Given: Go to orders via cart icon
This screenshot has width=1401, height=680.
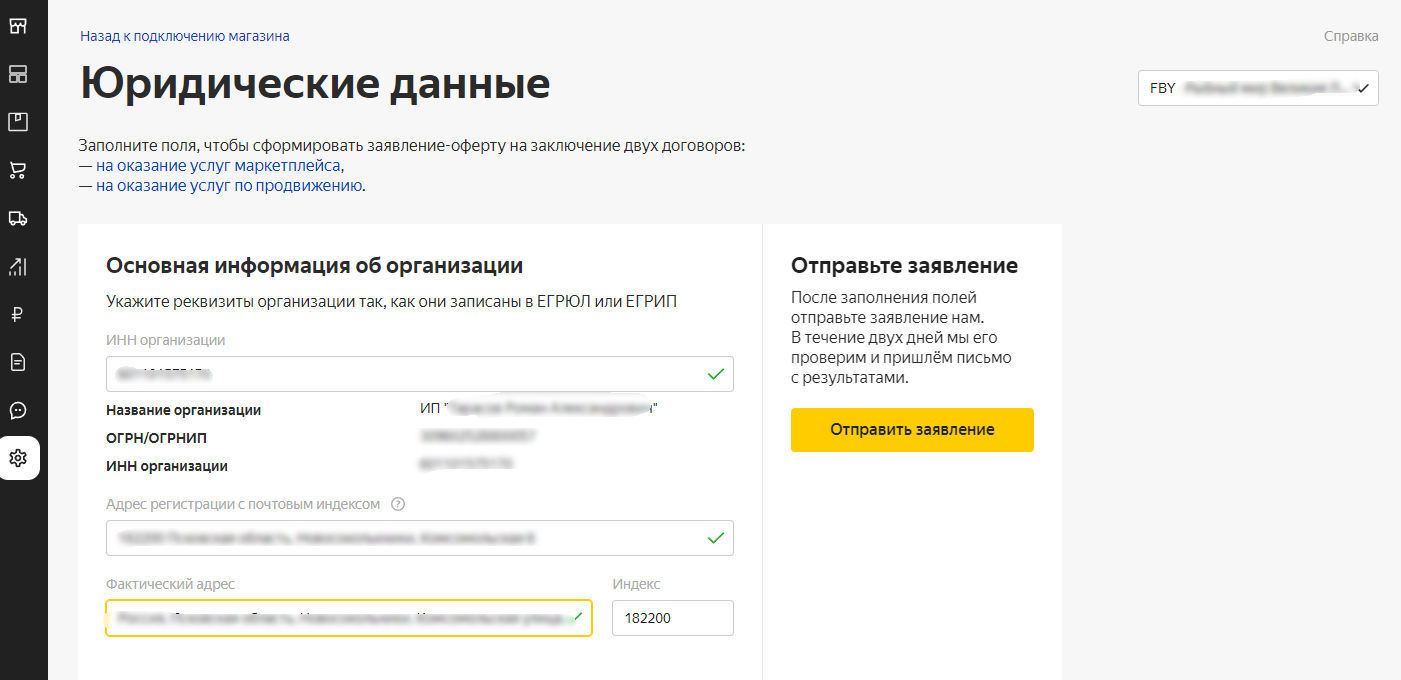Looking at the screenshot, I should [x=18, y=170].
